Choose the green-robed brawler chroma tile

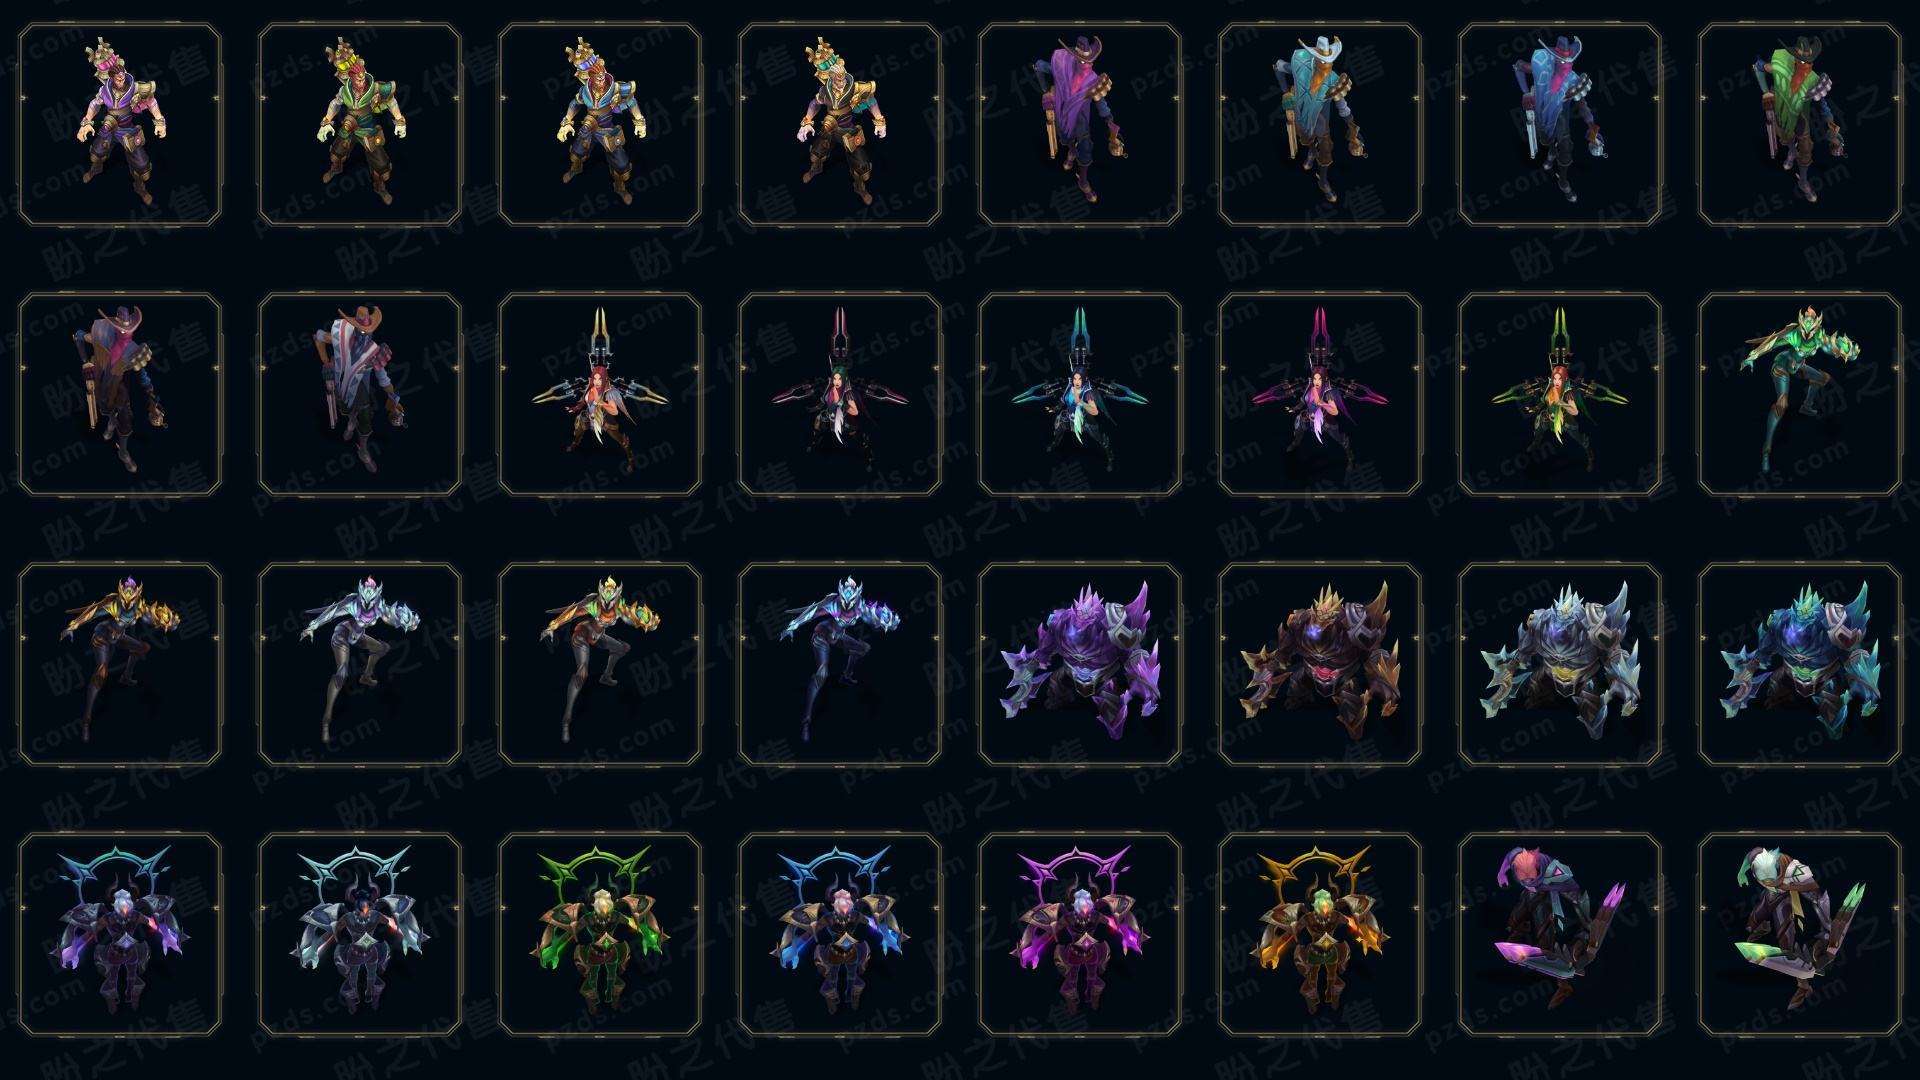(x=360, y=125)
